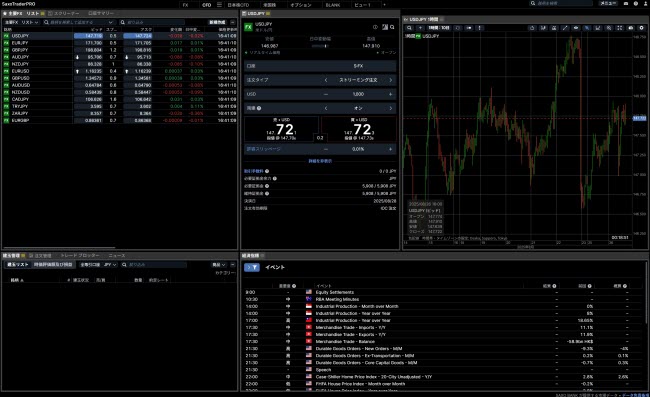Select the EURGBP row in watchlist
The image size is (650, 397).
[120, 120]
